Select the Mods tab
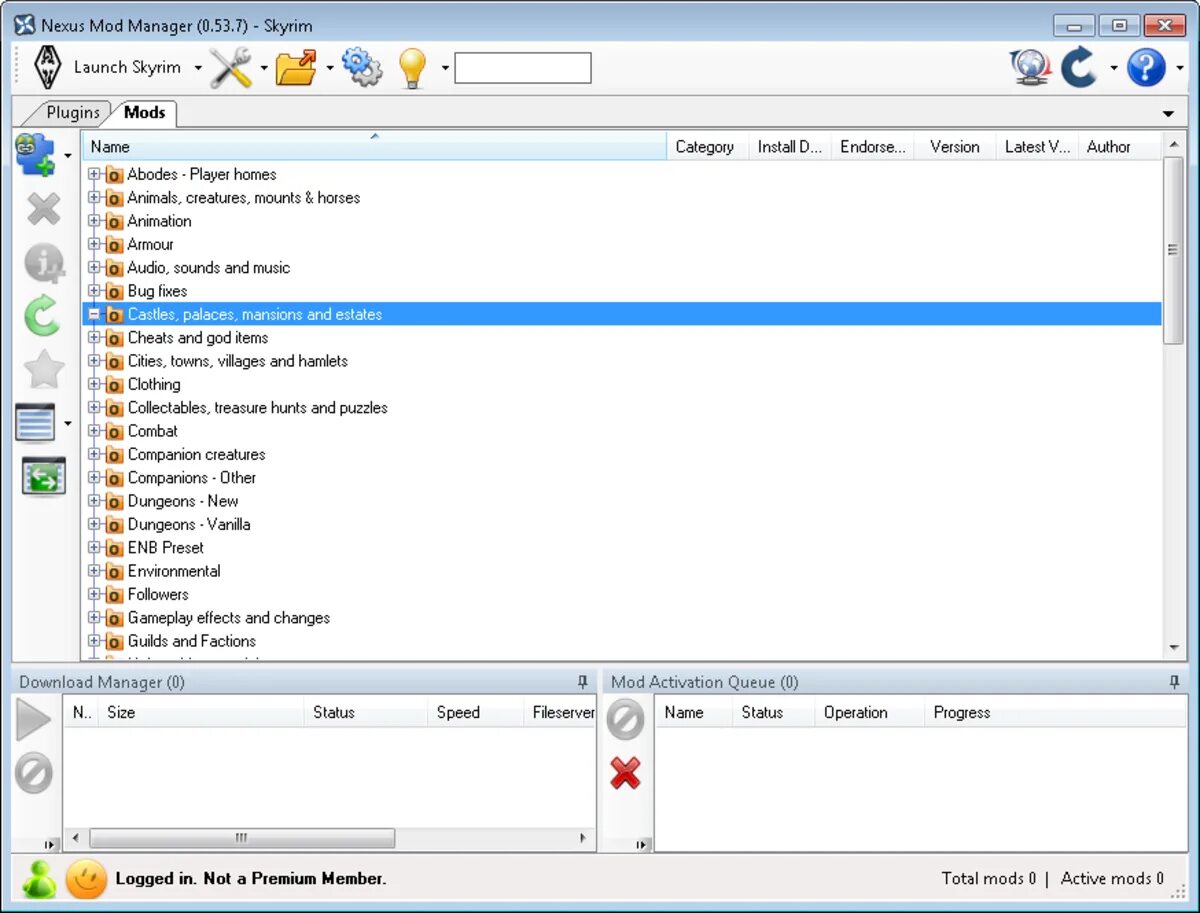The height and width of the screenshot is (913, 1200). click(x=143, y=112)
